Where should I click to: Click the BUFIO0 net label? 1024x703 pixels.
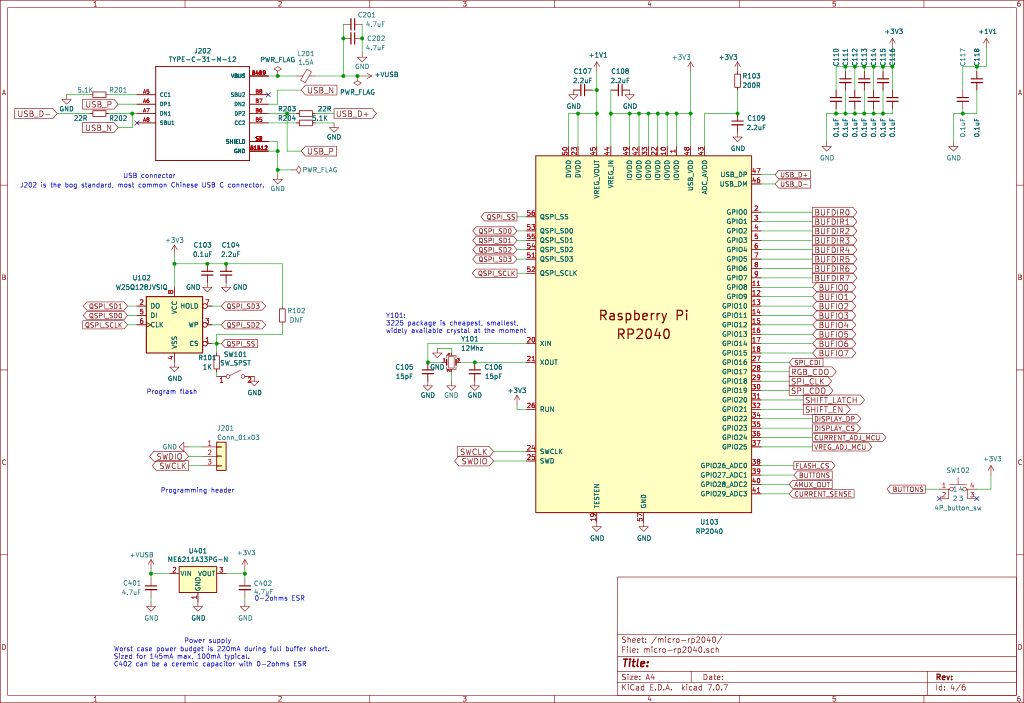click(x=835, y=287)
